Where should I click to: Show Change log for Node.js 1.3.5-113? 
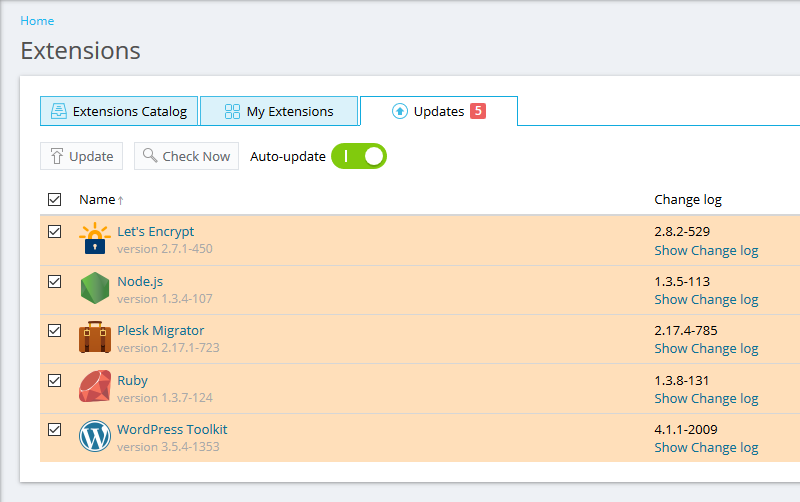pyautogui.click(x=706, y=299)
